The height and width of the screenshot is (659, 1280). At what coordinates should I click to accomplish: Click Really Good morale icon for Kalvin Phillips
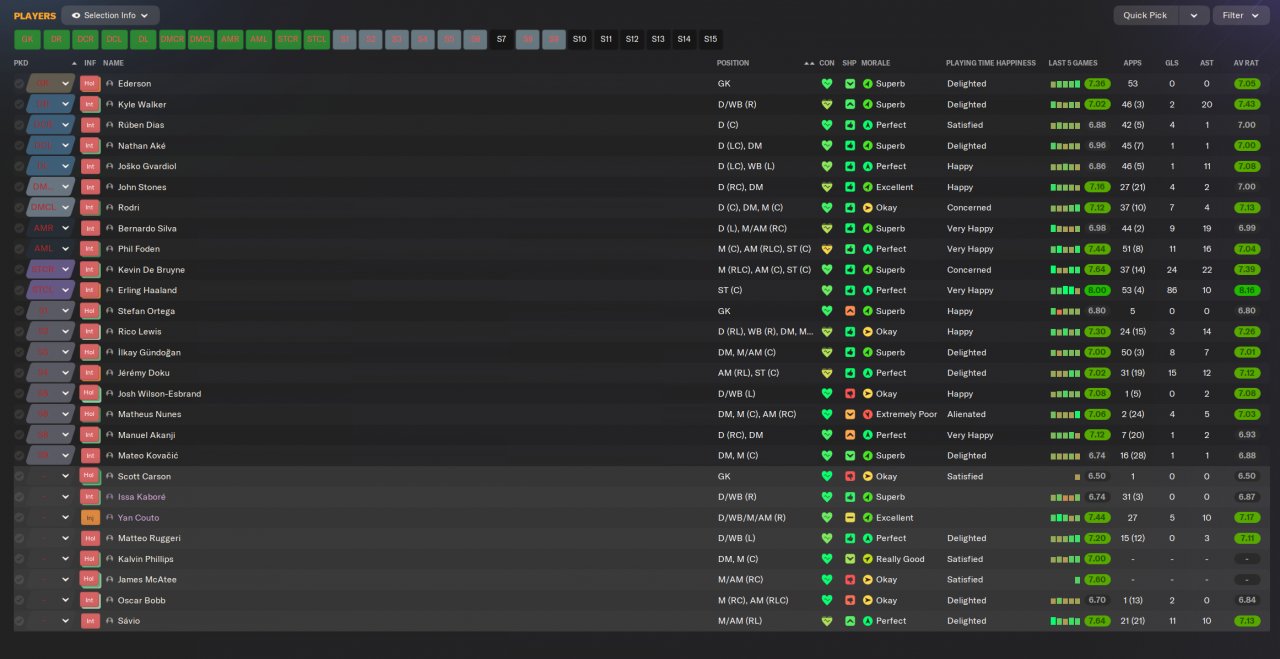tap(867, 559)
